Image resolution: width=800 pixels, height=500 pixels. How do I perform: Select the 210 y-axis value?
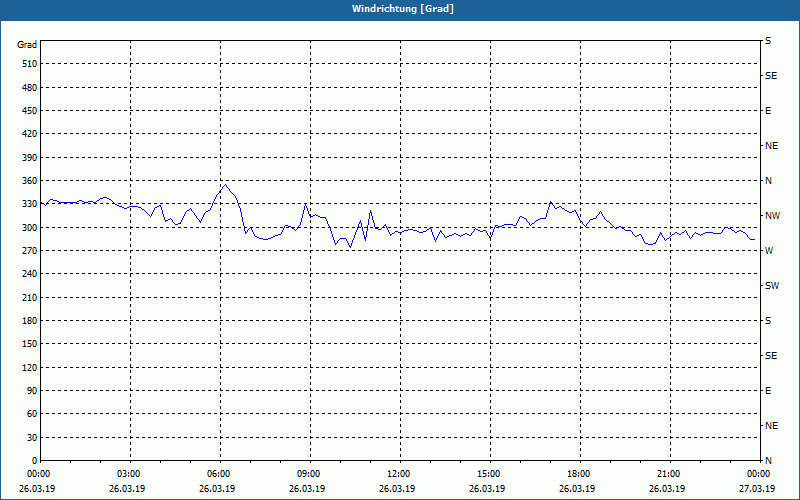pos(30,297)
